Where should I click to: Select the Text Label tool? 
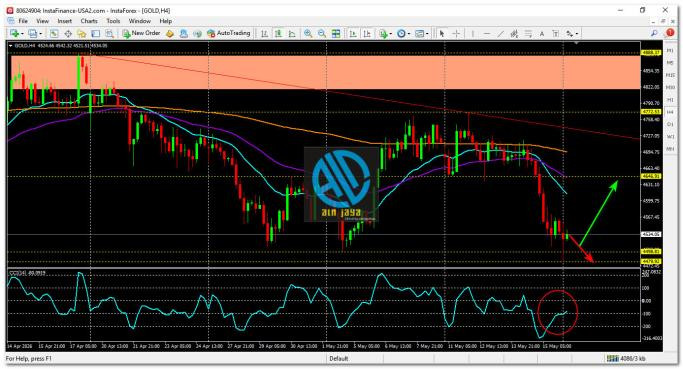[556, 34]
